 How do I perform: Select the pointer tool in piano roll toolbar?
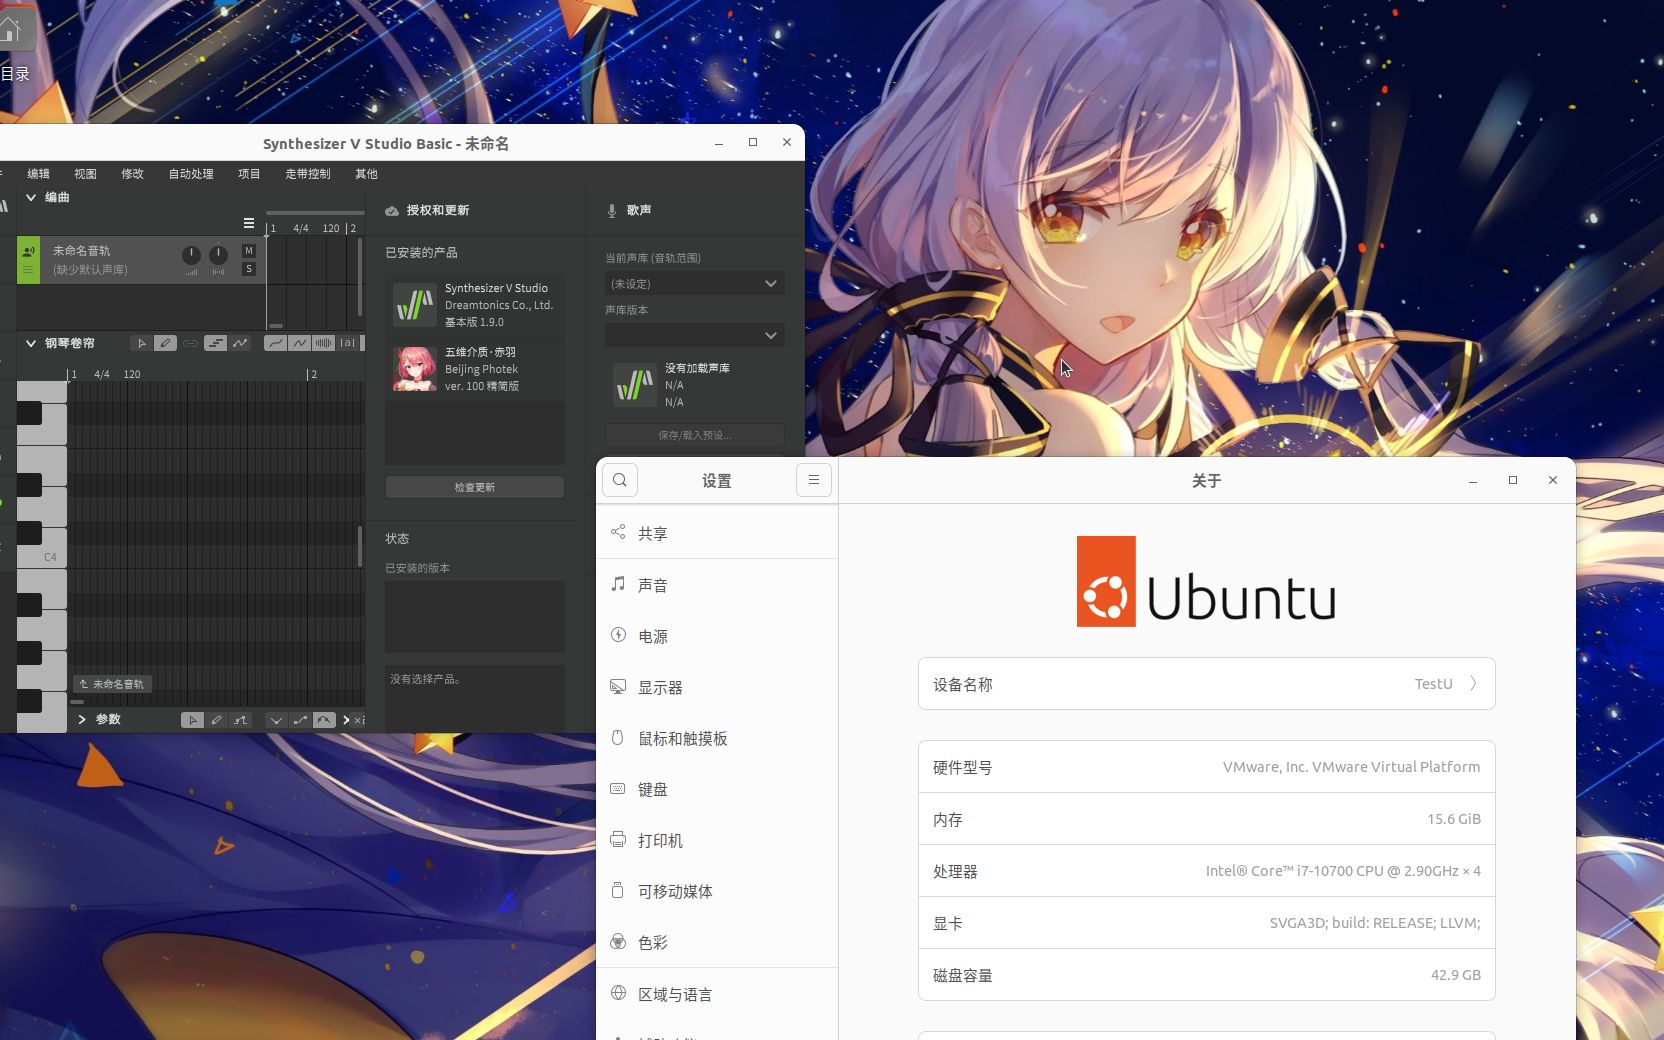coord(142,343)
